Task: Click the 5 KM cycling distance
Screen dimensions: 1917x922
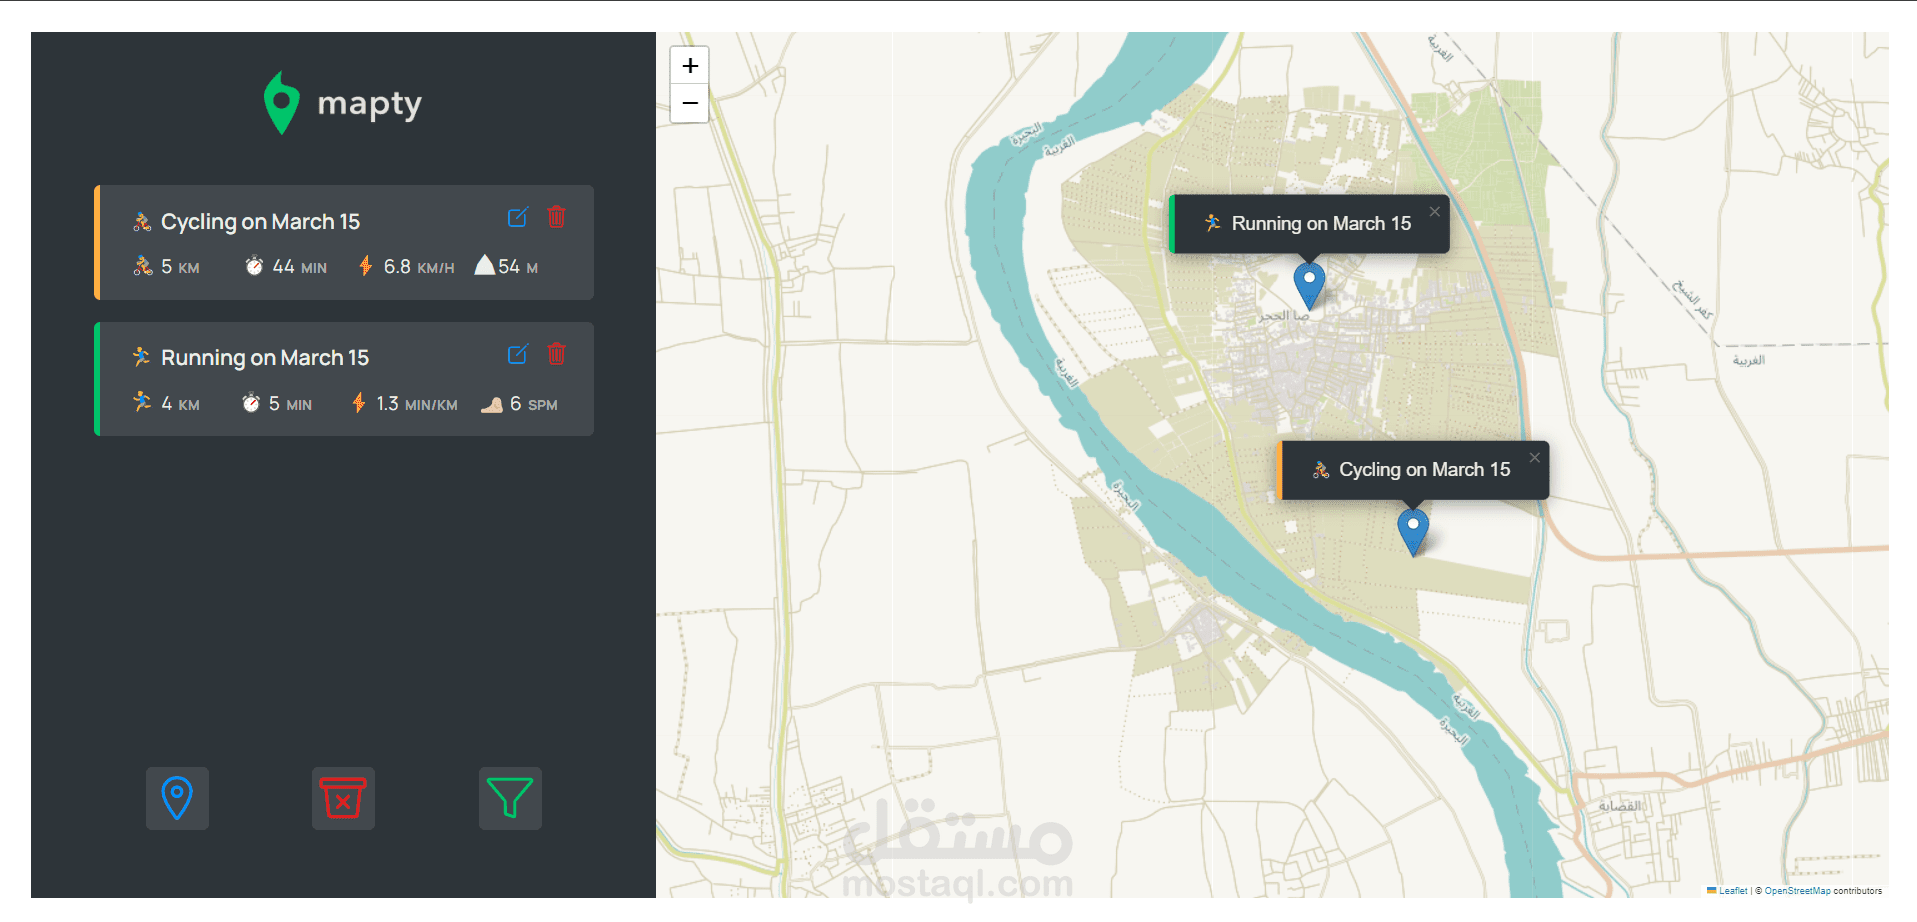Action: coord(180,267)
